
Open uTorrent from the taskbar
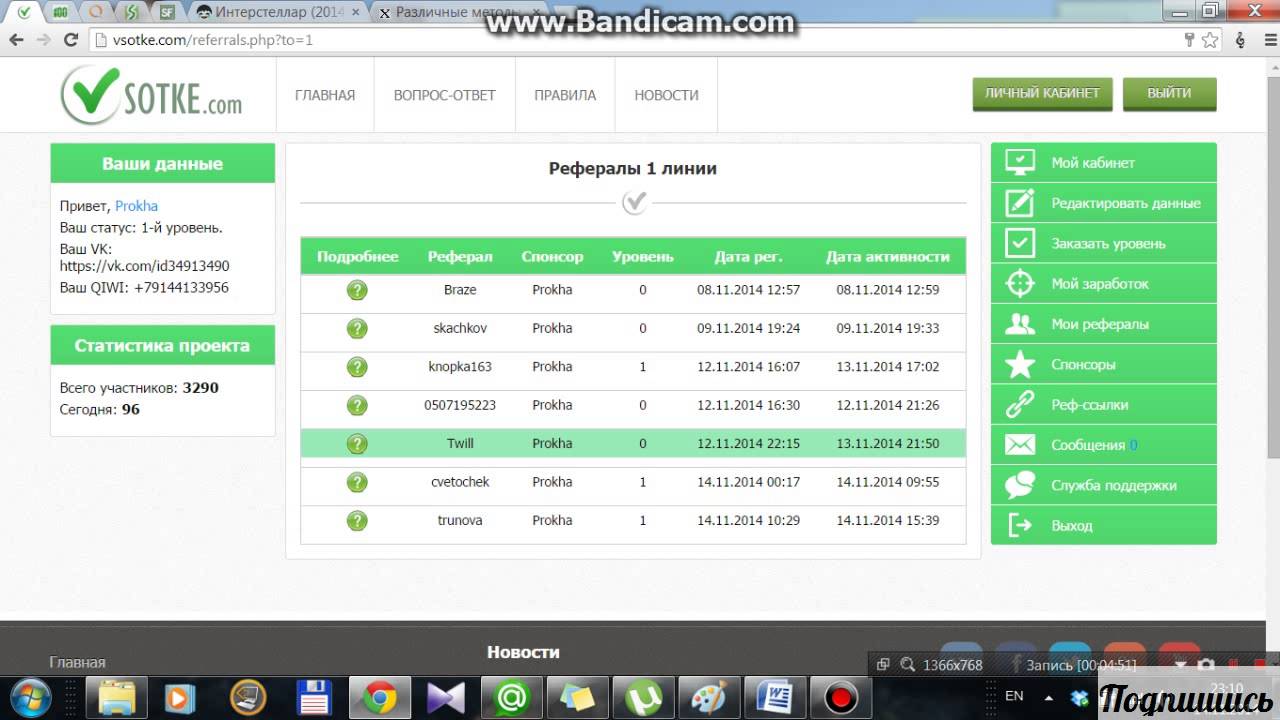point(643,697)
